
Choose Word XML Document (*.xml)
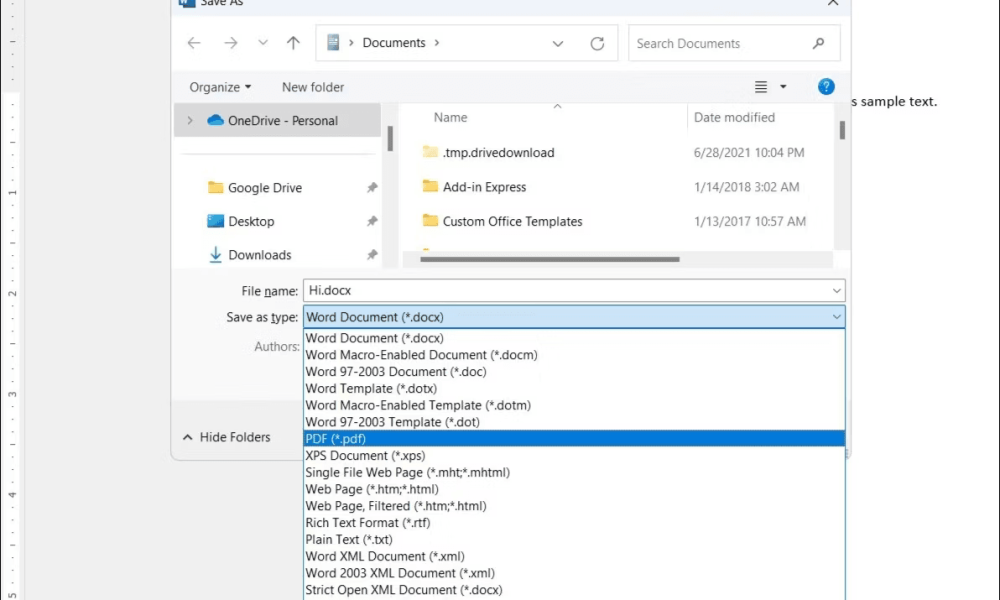click(x=574, y=556)
